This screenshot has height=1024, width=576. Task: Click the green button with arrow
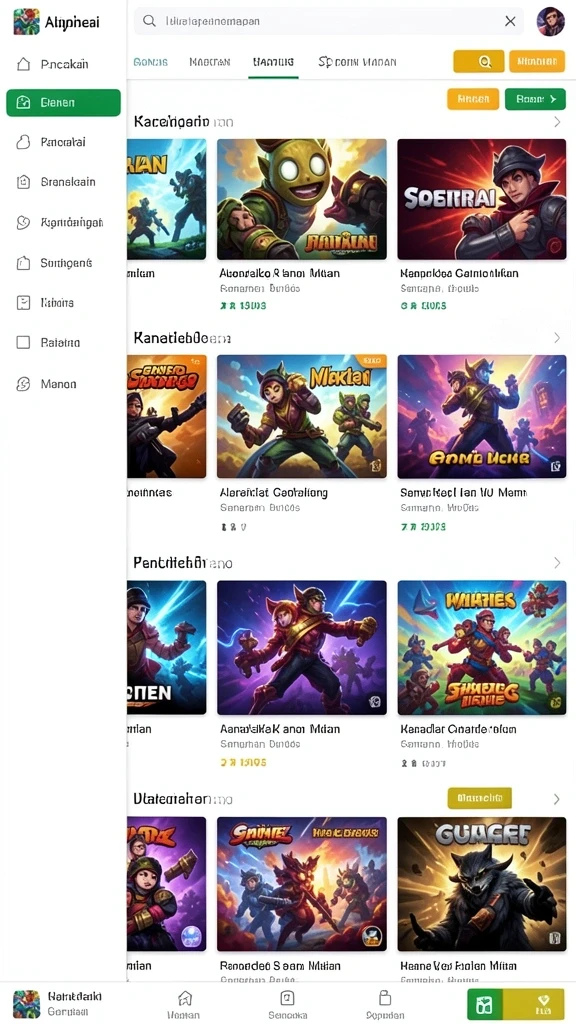click(535, 99)
